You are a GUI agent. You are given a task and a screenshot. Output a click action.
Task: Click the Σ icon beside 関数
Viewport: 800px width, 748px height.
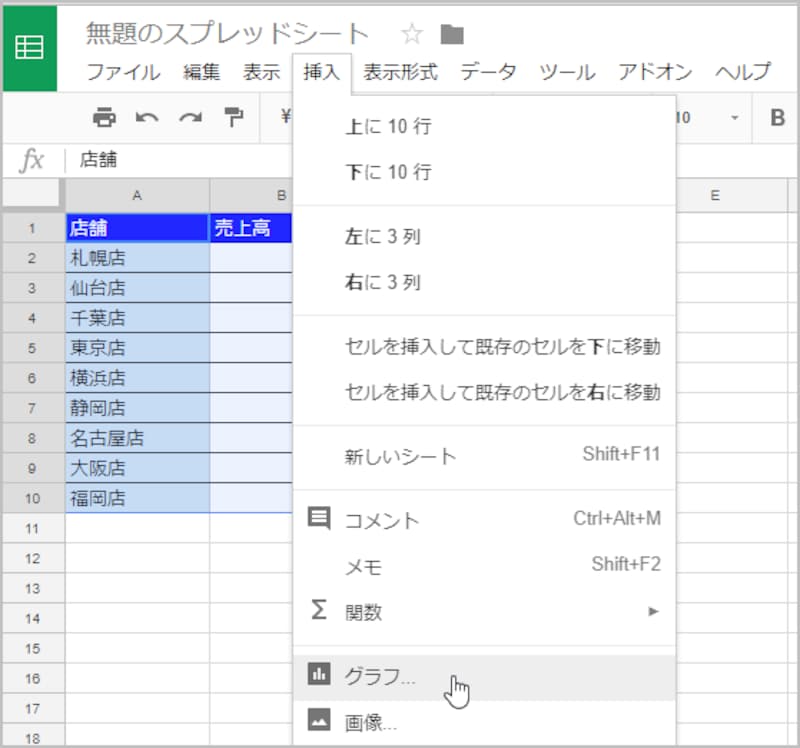[x=318, y=609]
